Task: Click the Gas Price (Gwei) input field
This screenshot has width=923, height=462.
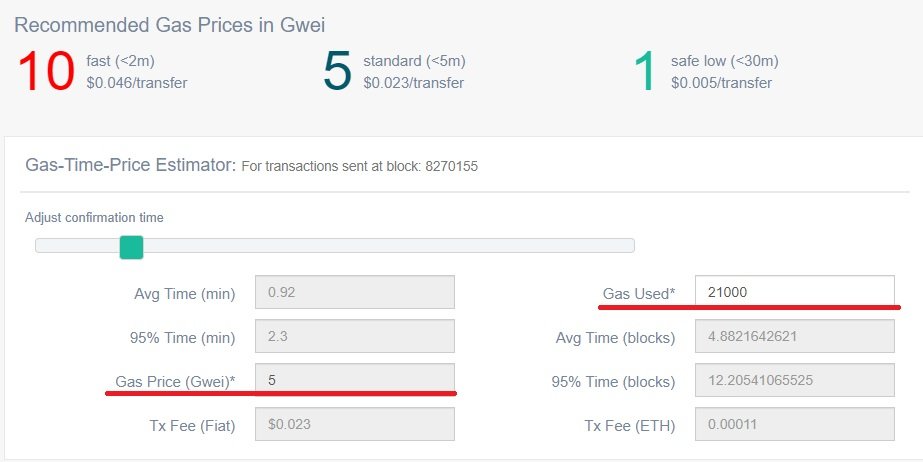Action: point(355,379)
